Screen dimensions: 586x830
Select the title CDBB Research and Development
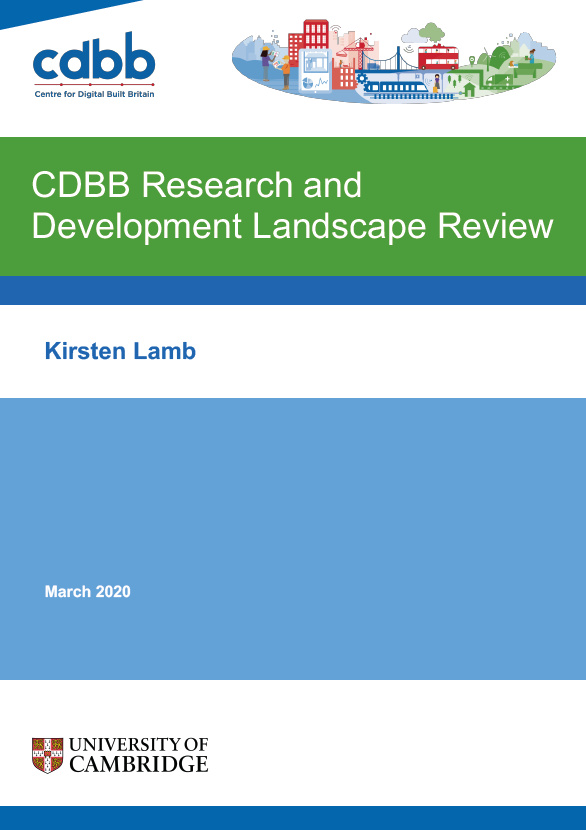coord(292,205)
